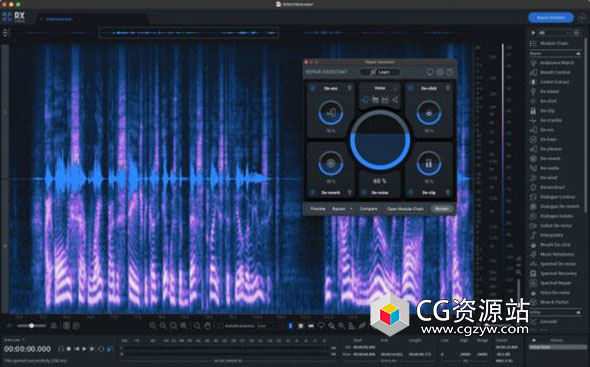Open Repair Assistant settings gear
This screenshot has height=367, width=590.
[440, 72]
